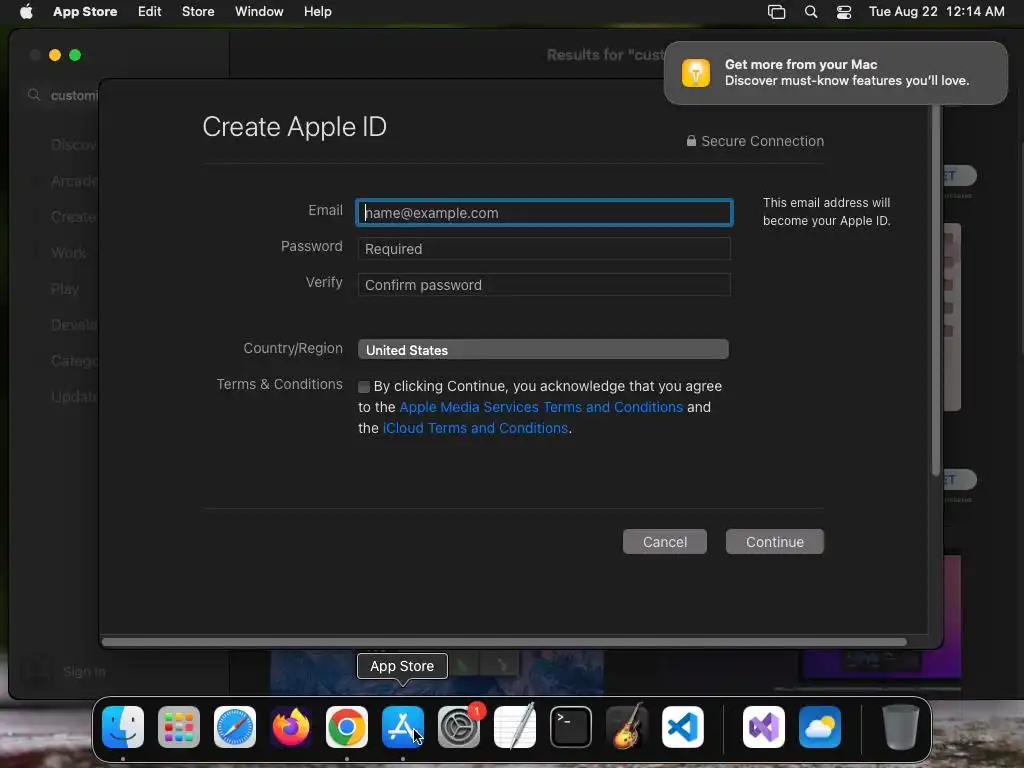Open GarageBand from the Dock
The height and width of the screenshot is (768, 1024).
coord(627,727)
